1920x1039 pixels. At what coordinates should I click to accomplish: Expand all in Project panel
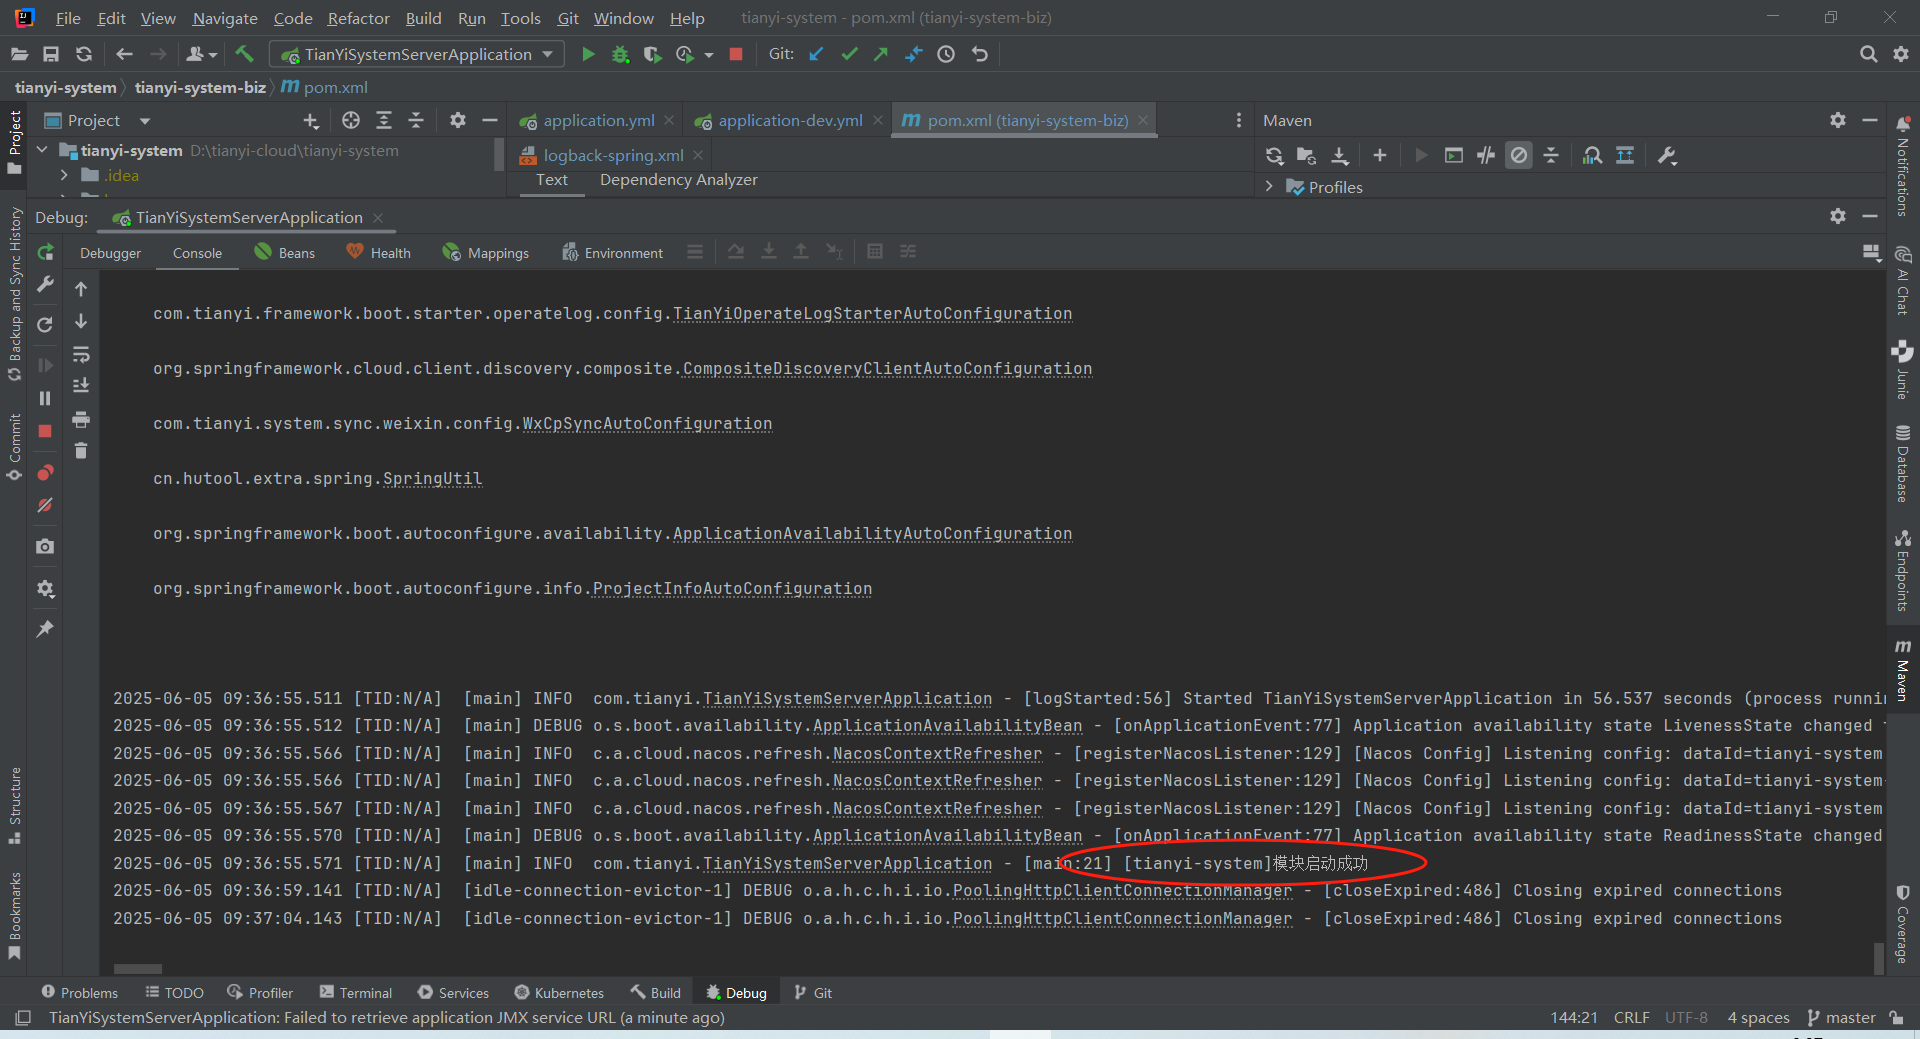tap(384, 120)
